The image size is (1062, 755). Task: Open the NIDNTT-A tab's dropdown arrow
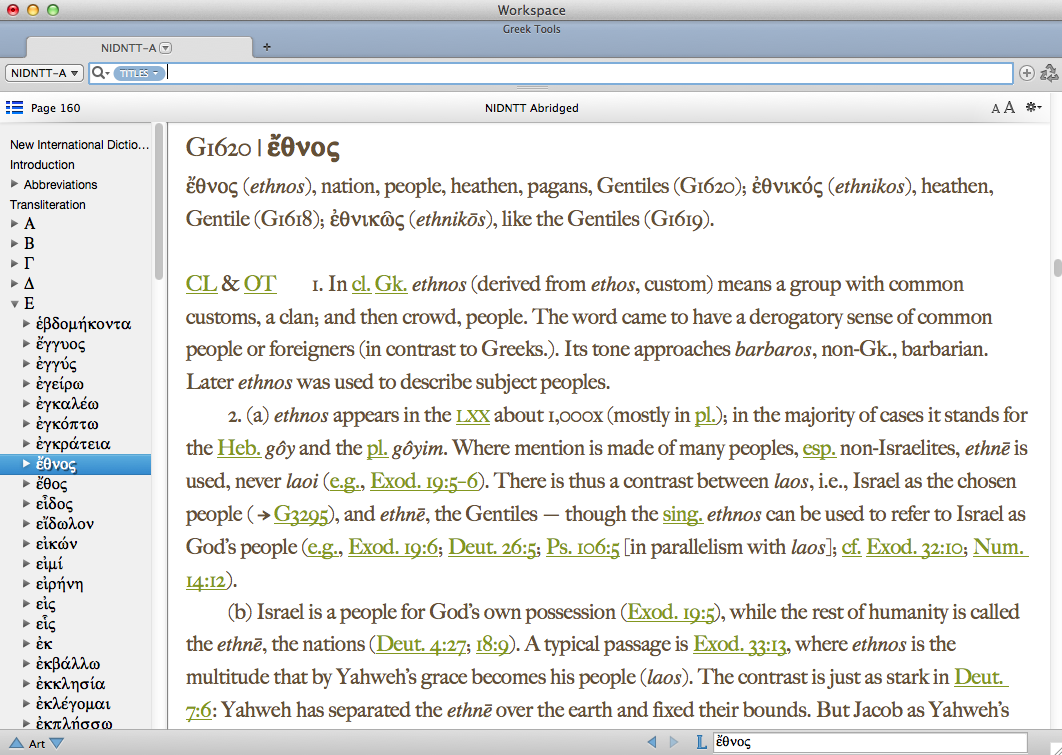pyautogui.click(x=166, y=48)
